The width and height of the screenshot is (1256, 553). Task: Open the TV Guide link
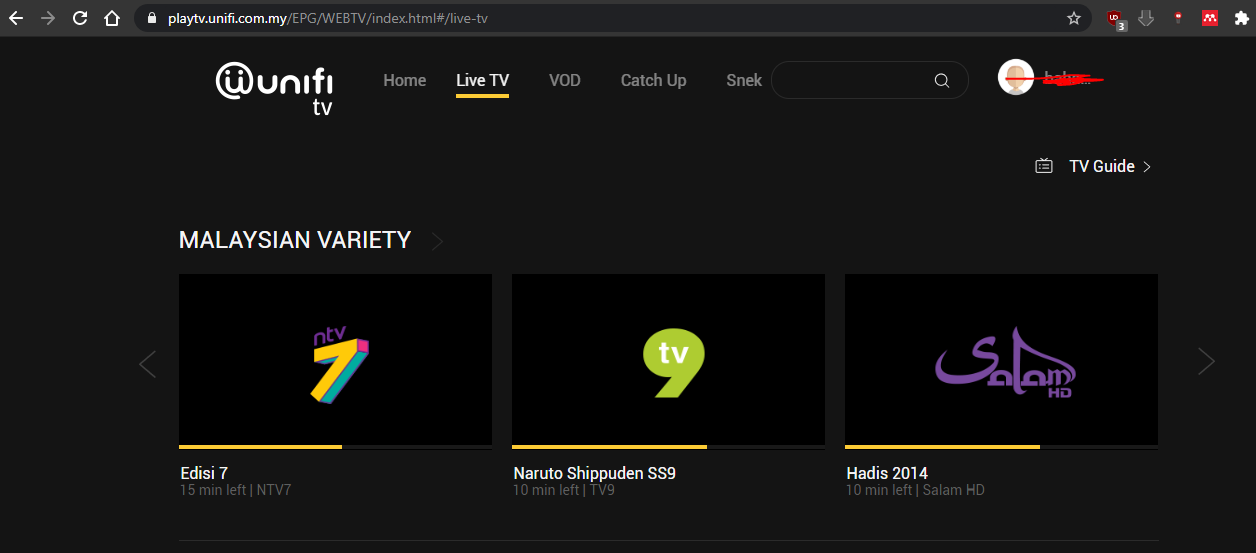[x=1102, y=166]
